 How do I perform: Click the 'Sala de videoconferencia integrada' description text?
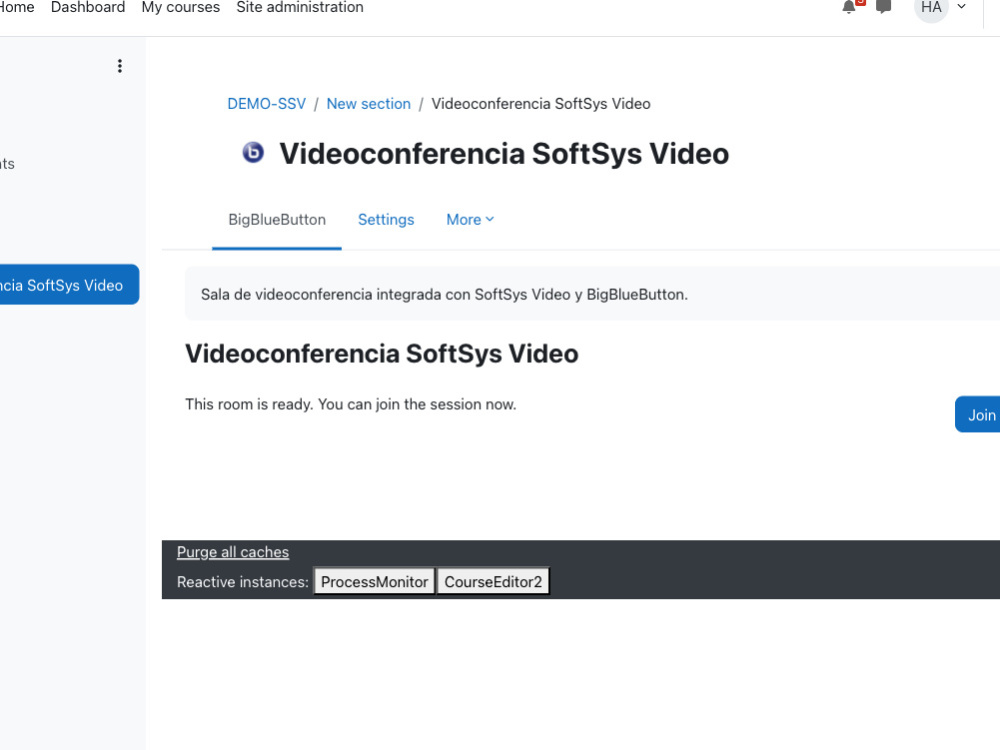(445, 295)
